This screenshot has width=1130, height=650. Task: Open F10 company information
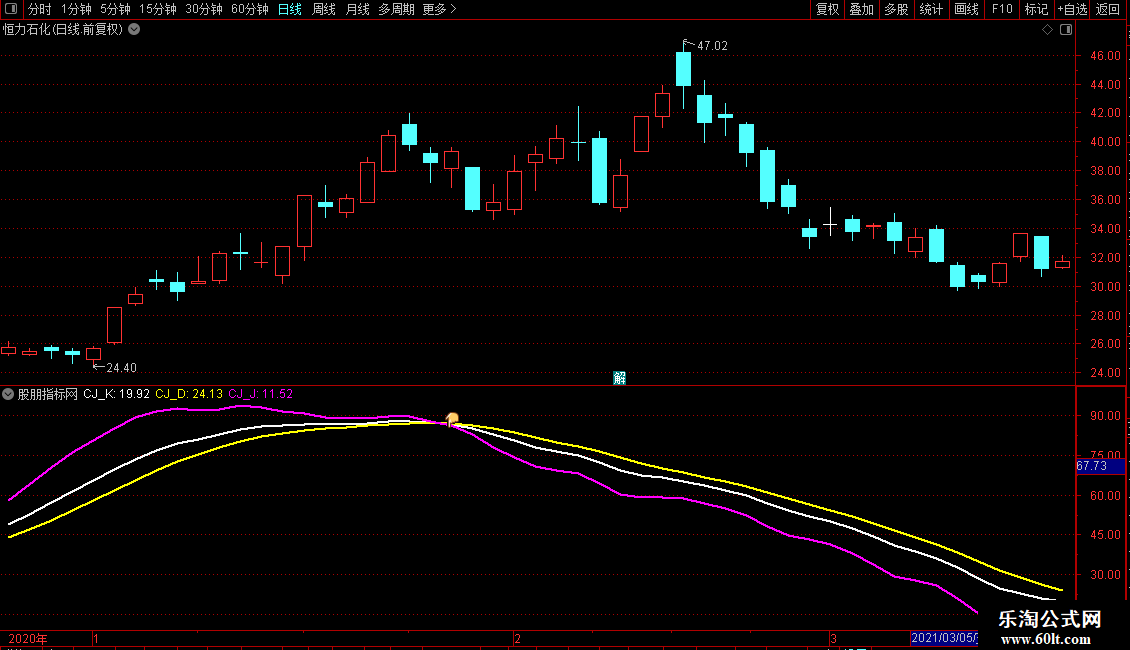click(x=1002, y=9)
